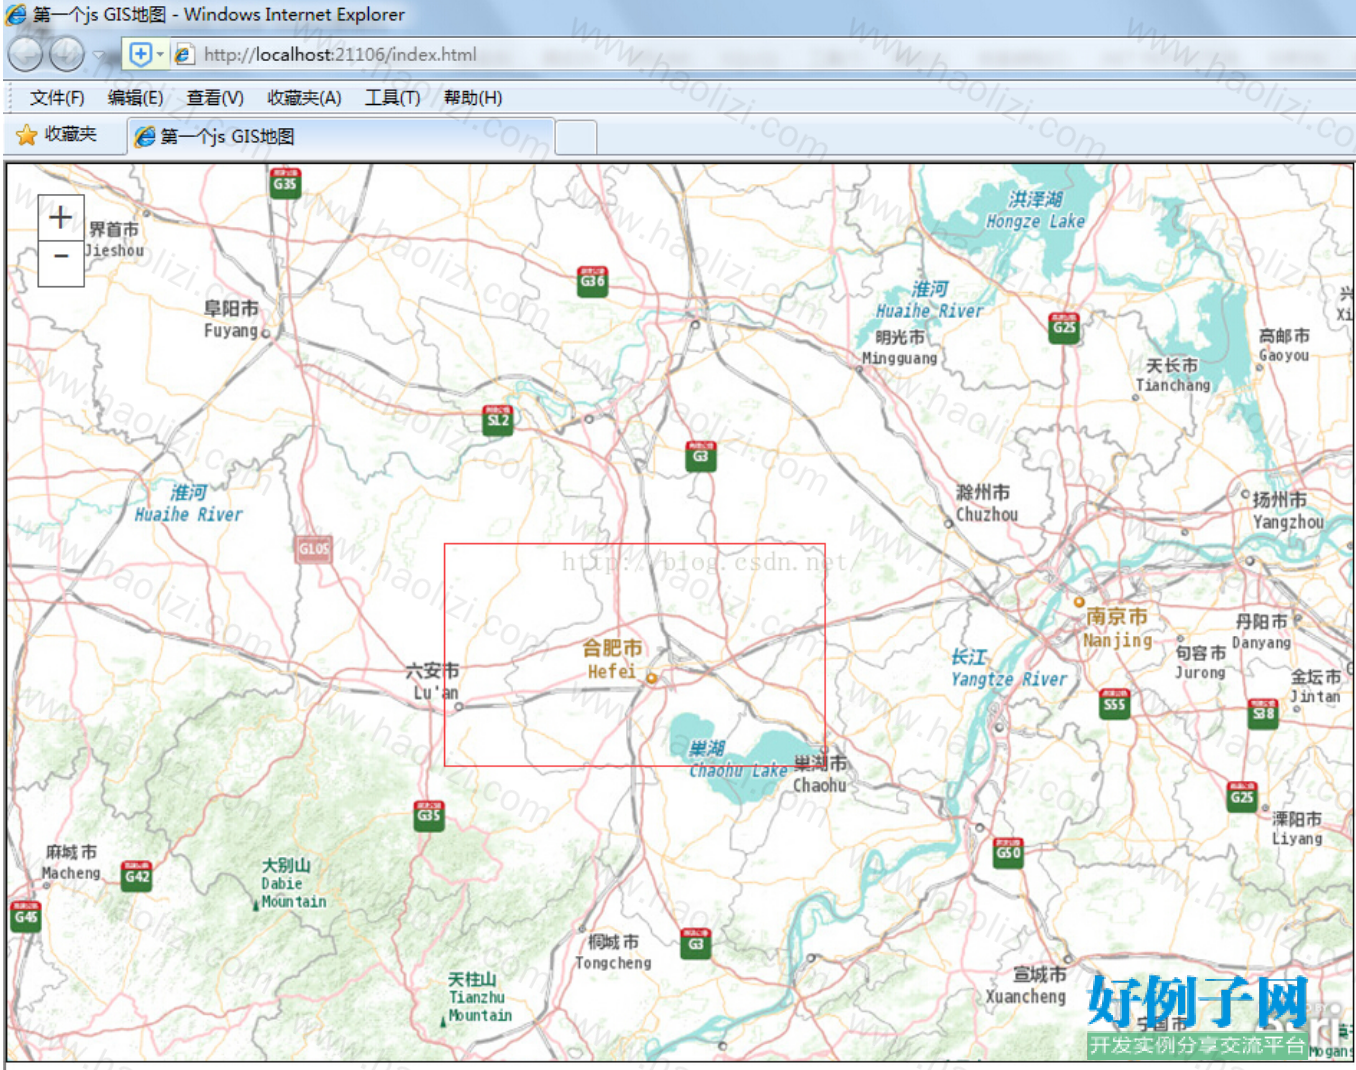Open the 帮助(H) menu
Viewport: 1356px width, 1070px height.
[x=473, y=97]
